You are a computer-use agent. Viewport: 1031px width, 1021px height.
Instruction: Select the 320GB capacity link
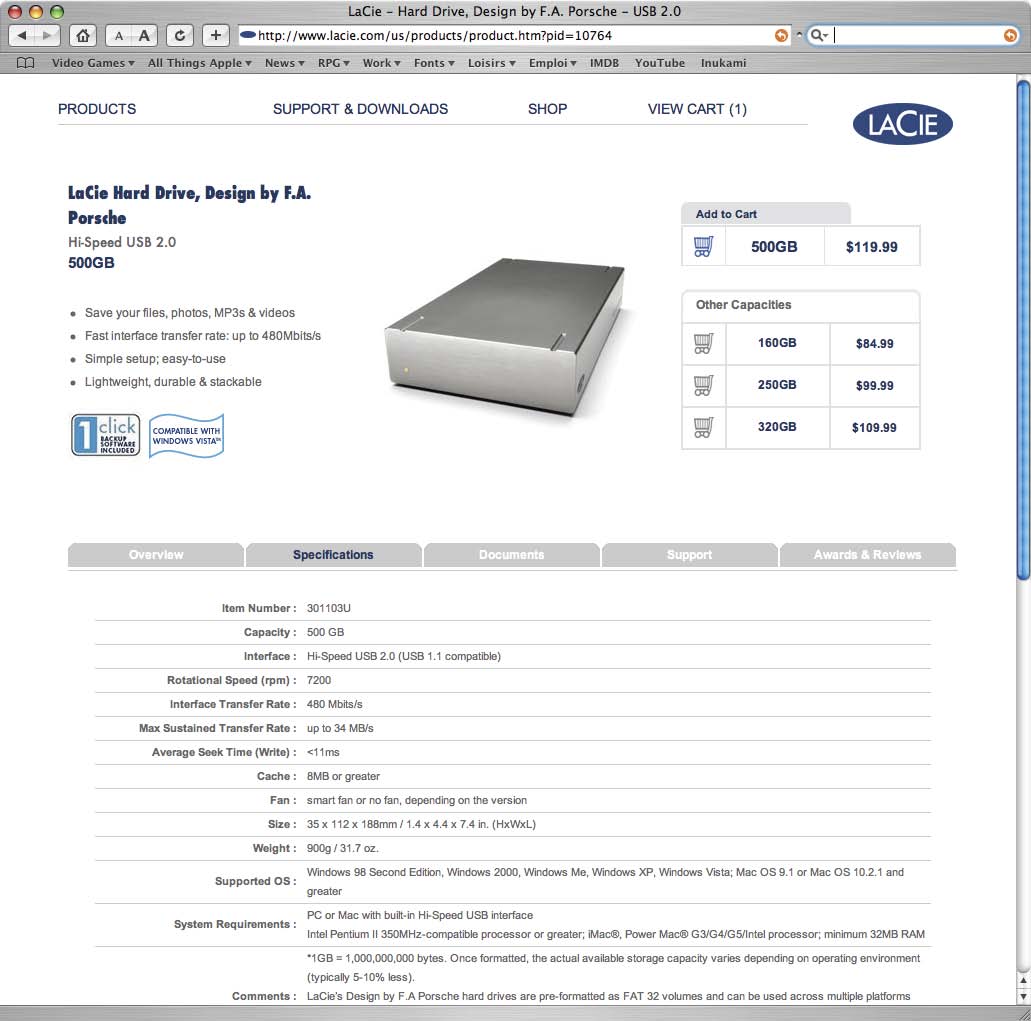click(777, 427)
